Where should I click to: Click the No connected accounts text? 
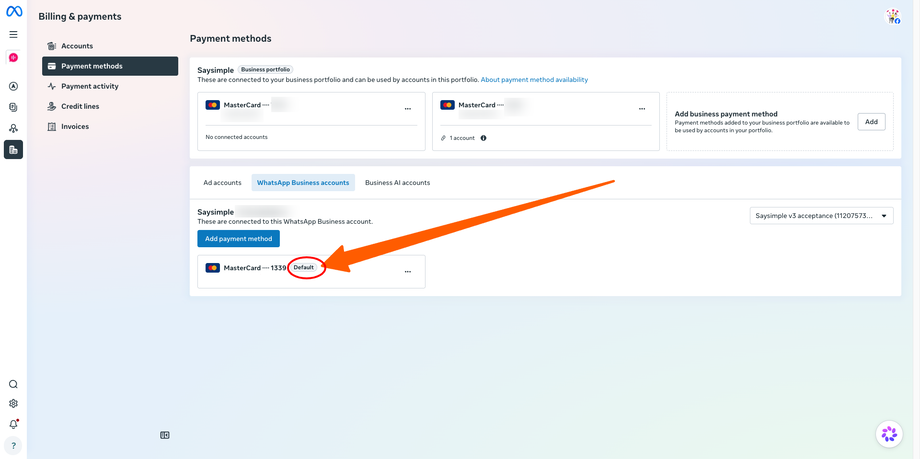236,137
